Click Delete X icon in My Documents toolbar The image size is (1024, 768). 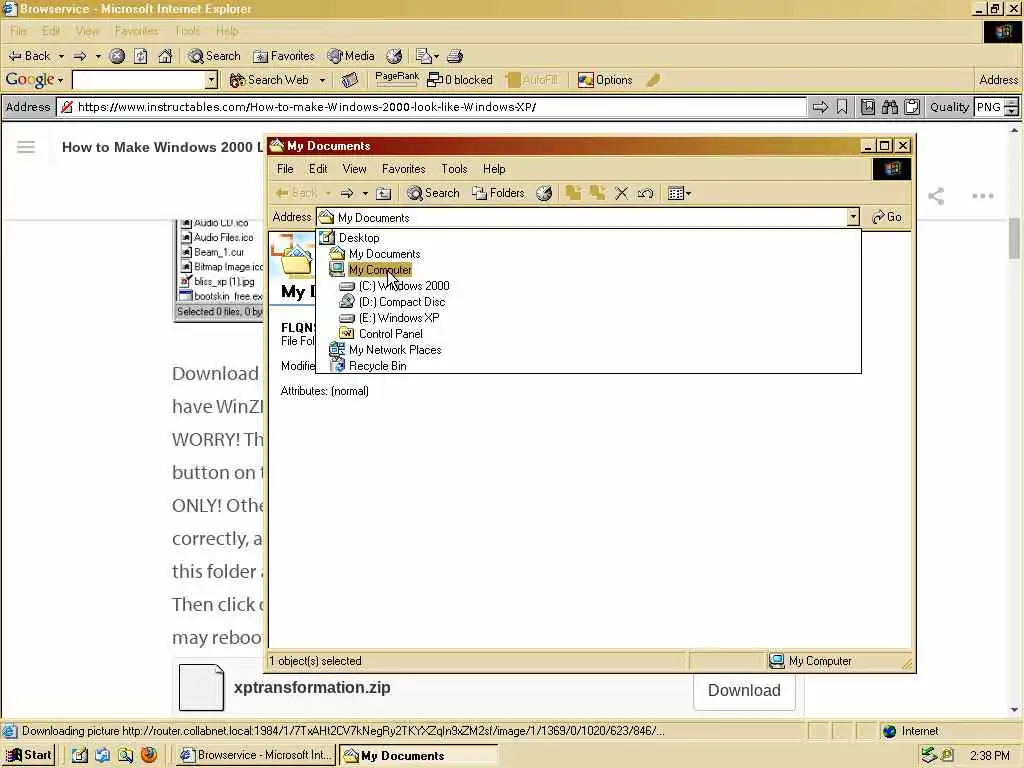coord(622,193)
